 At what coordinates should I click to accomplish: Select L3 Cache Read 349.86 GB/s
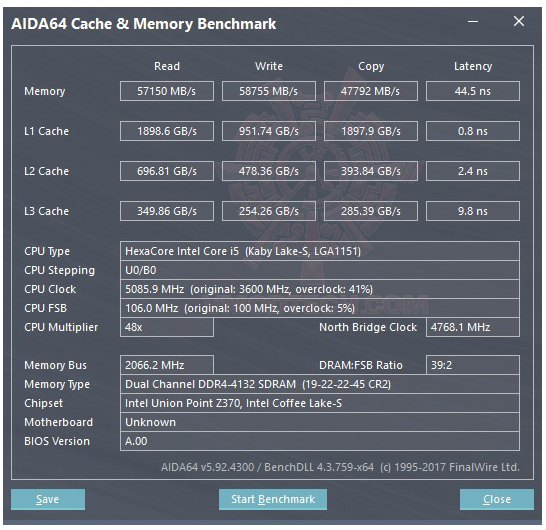point(167,211)
